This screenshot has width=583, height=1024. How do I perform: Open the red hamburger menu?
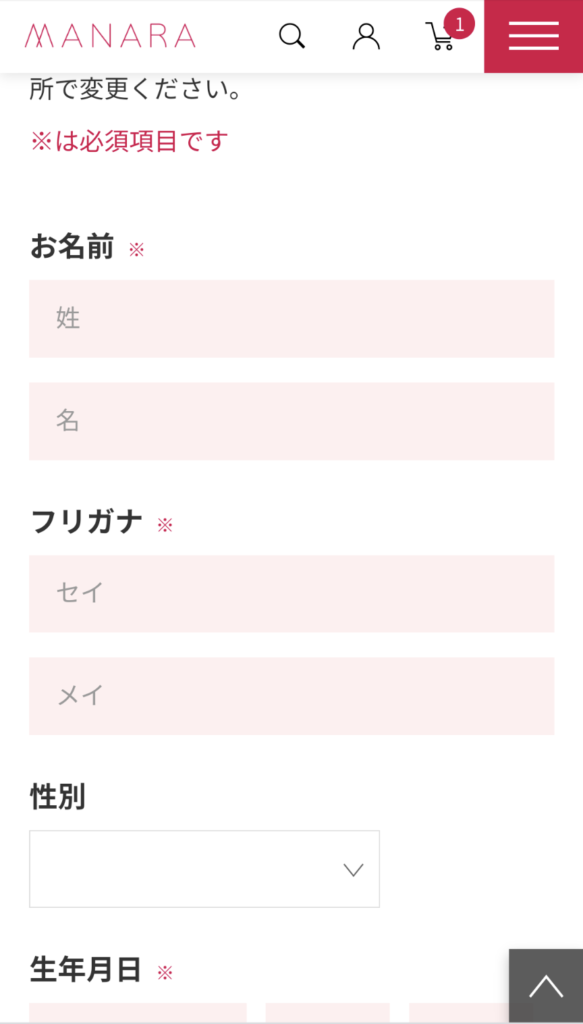point(533,36)
